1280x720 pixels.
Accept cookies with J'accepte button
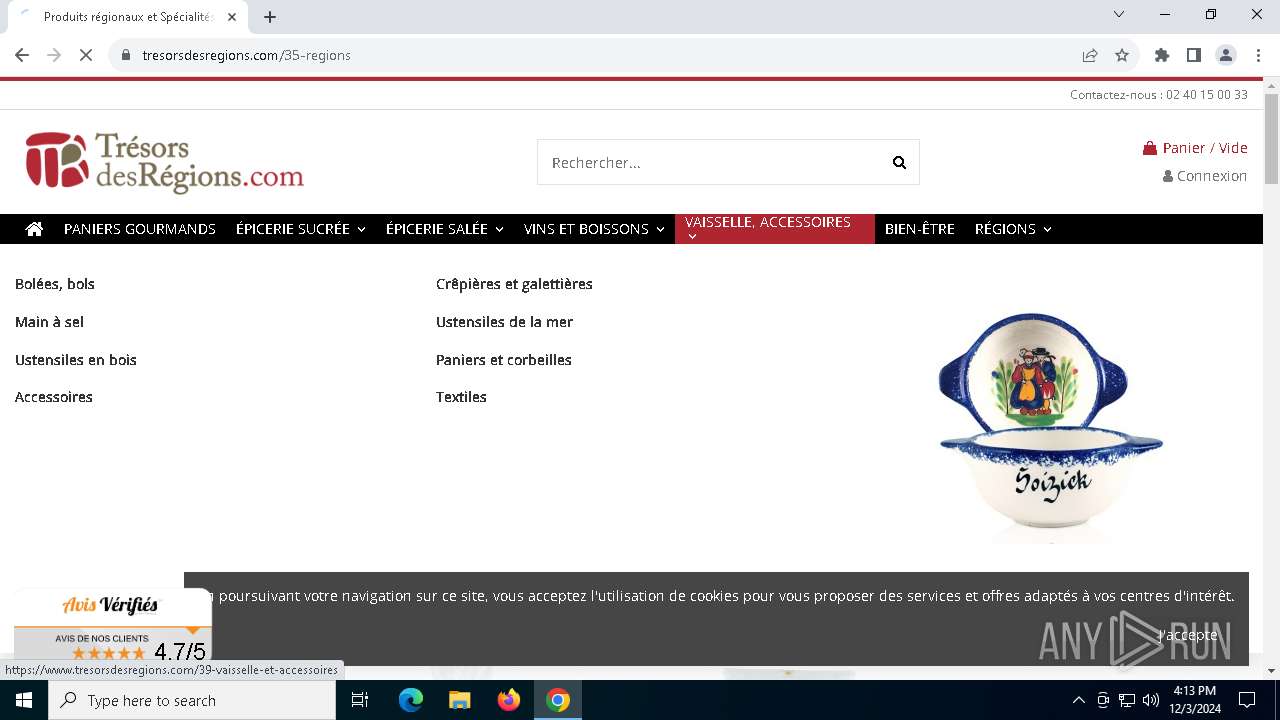(1189, 635)
